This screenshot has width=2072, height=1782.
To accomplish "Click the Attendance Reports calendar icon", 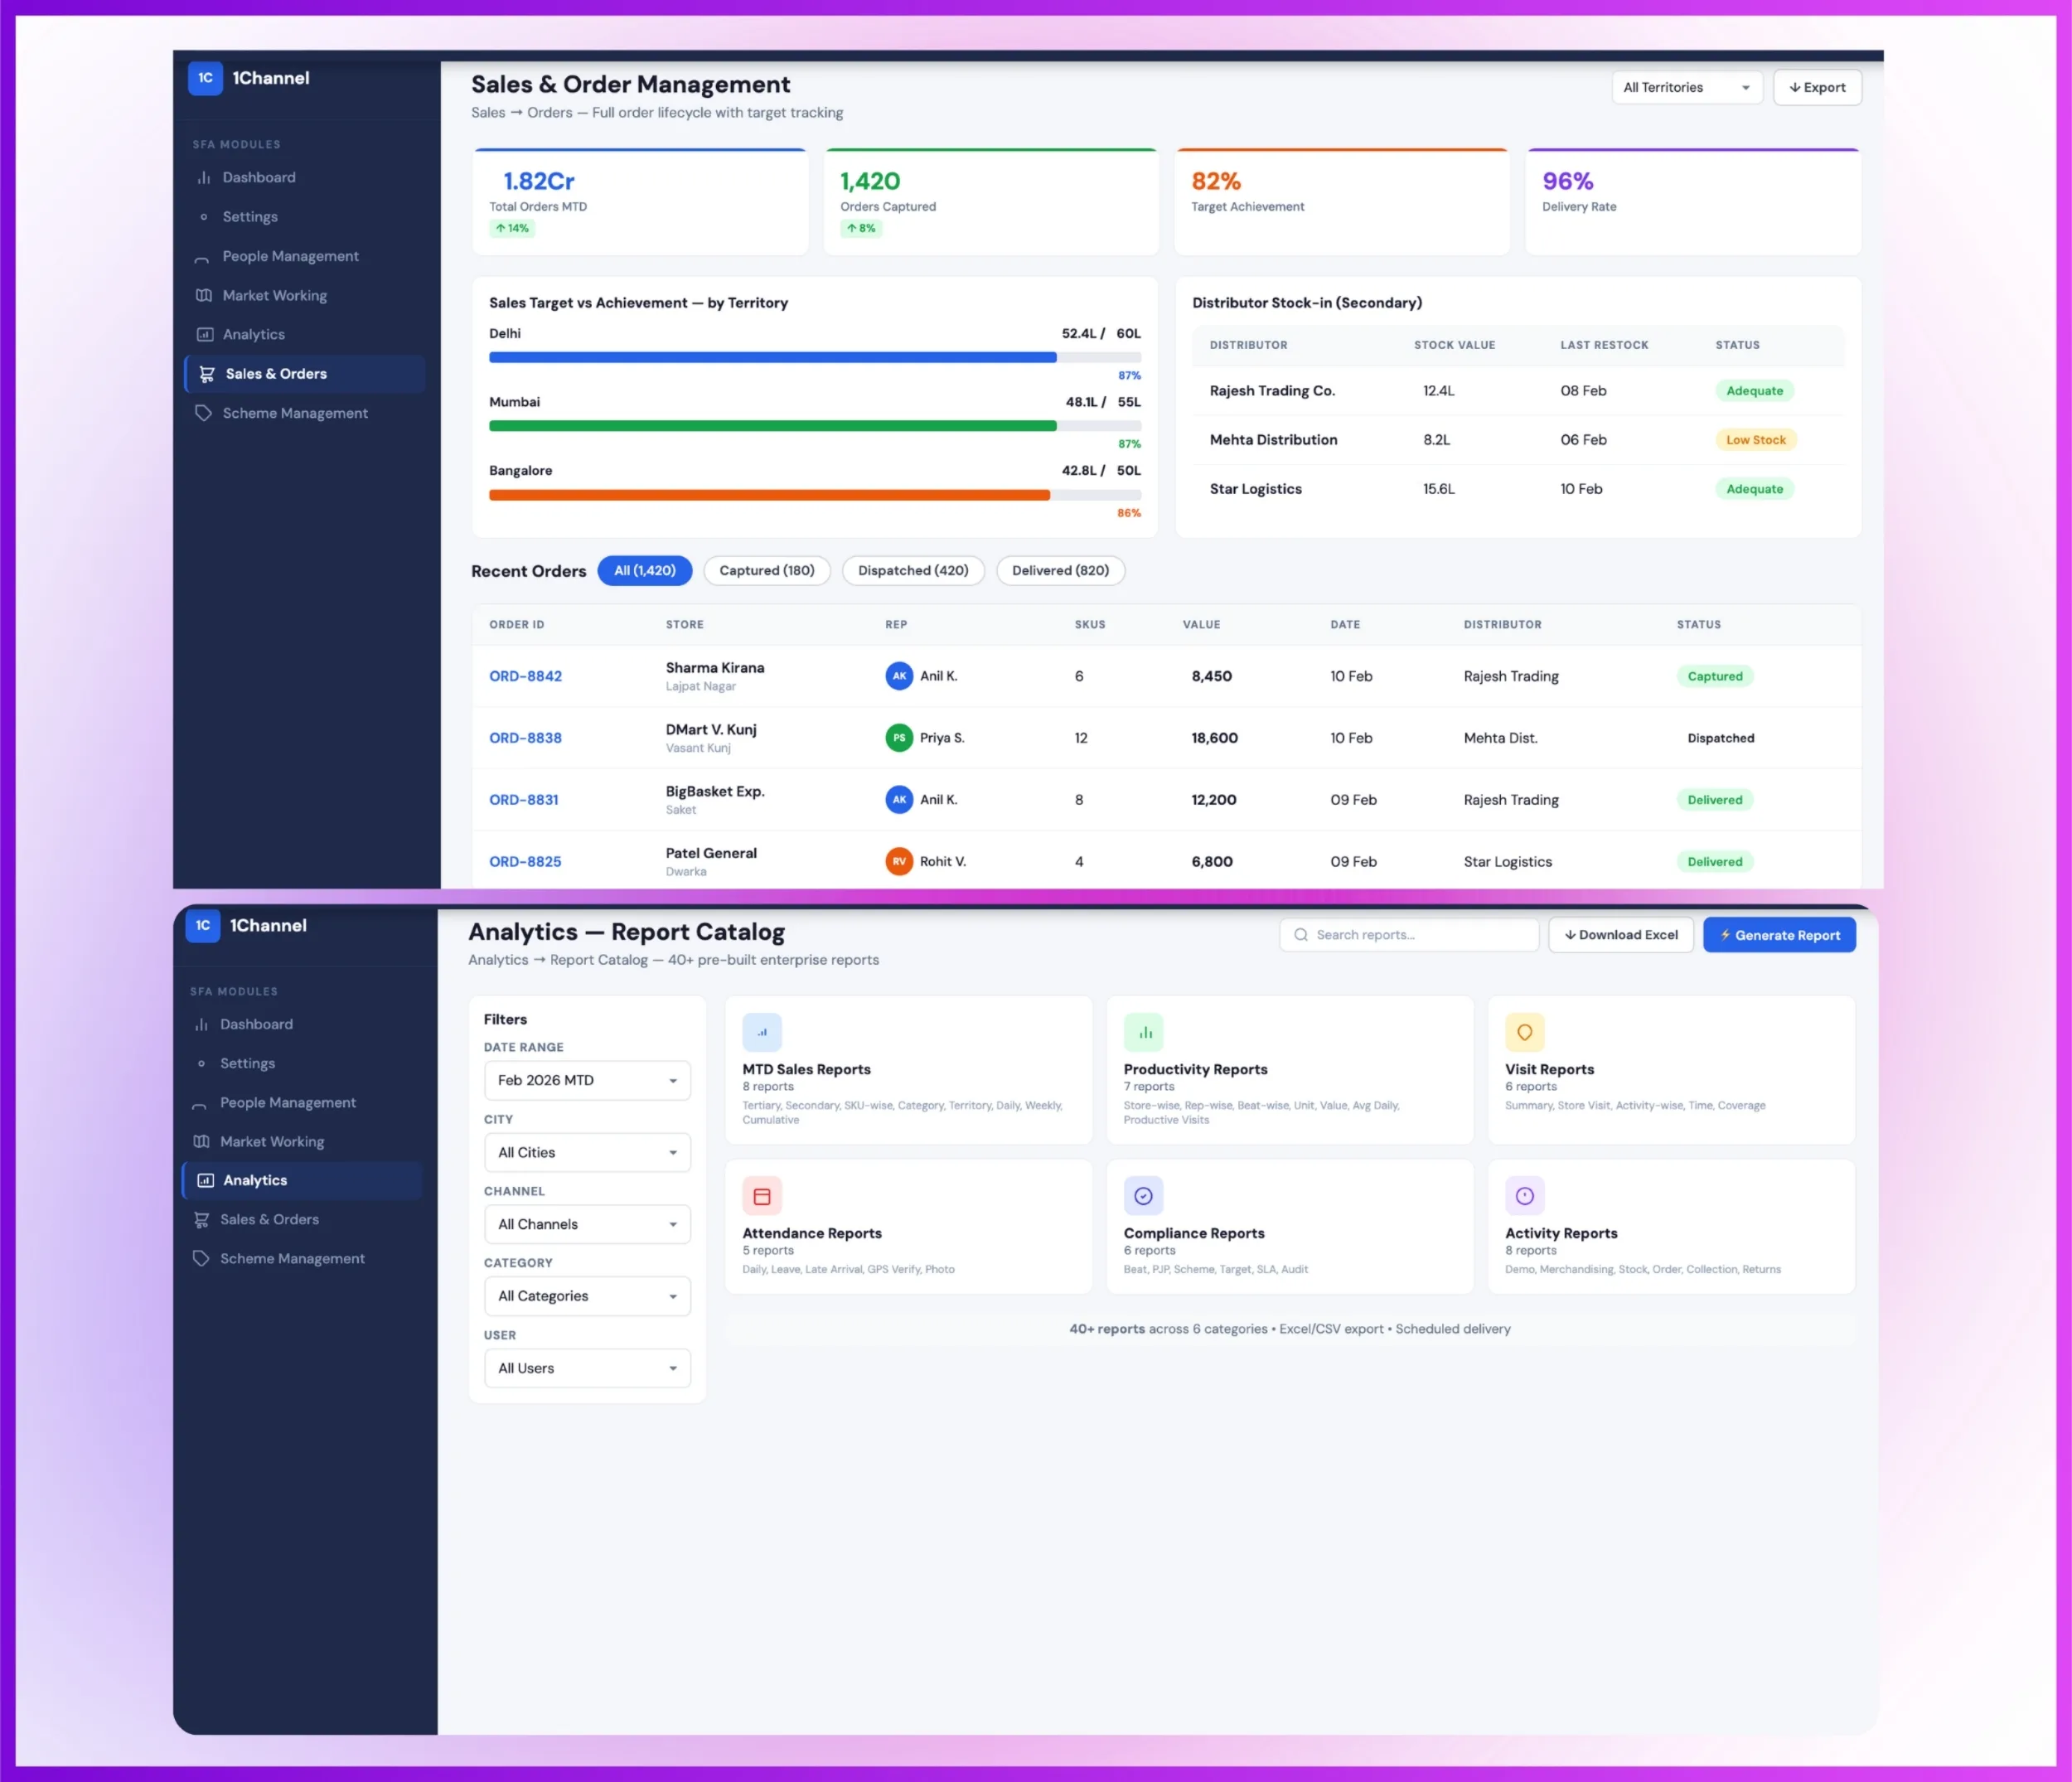I will point(762,1195).
